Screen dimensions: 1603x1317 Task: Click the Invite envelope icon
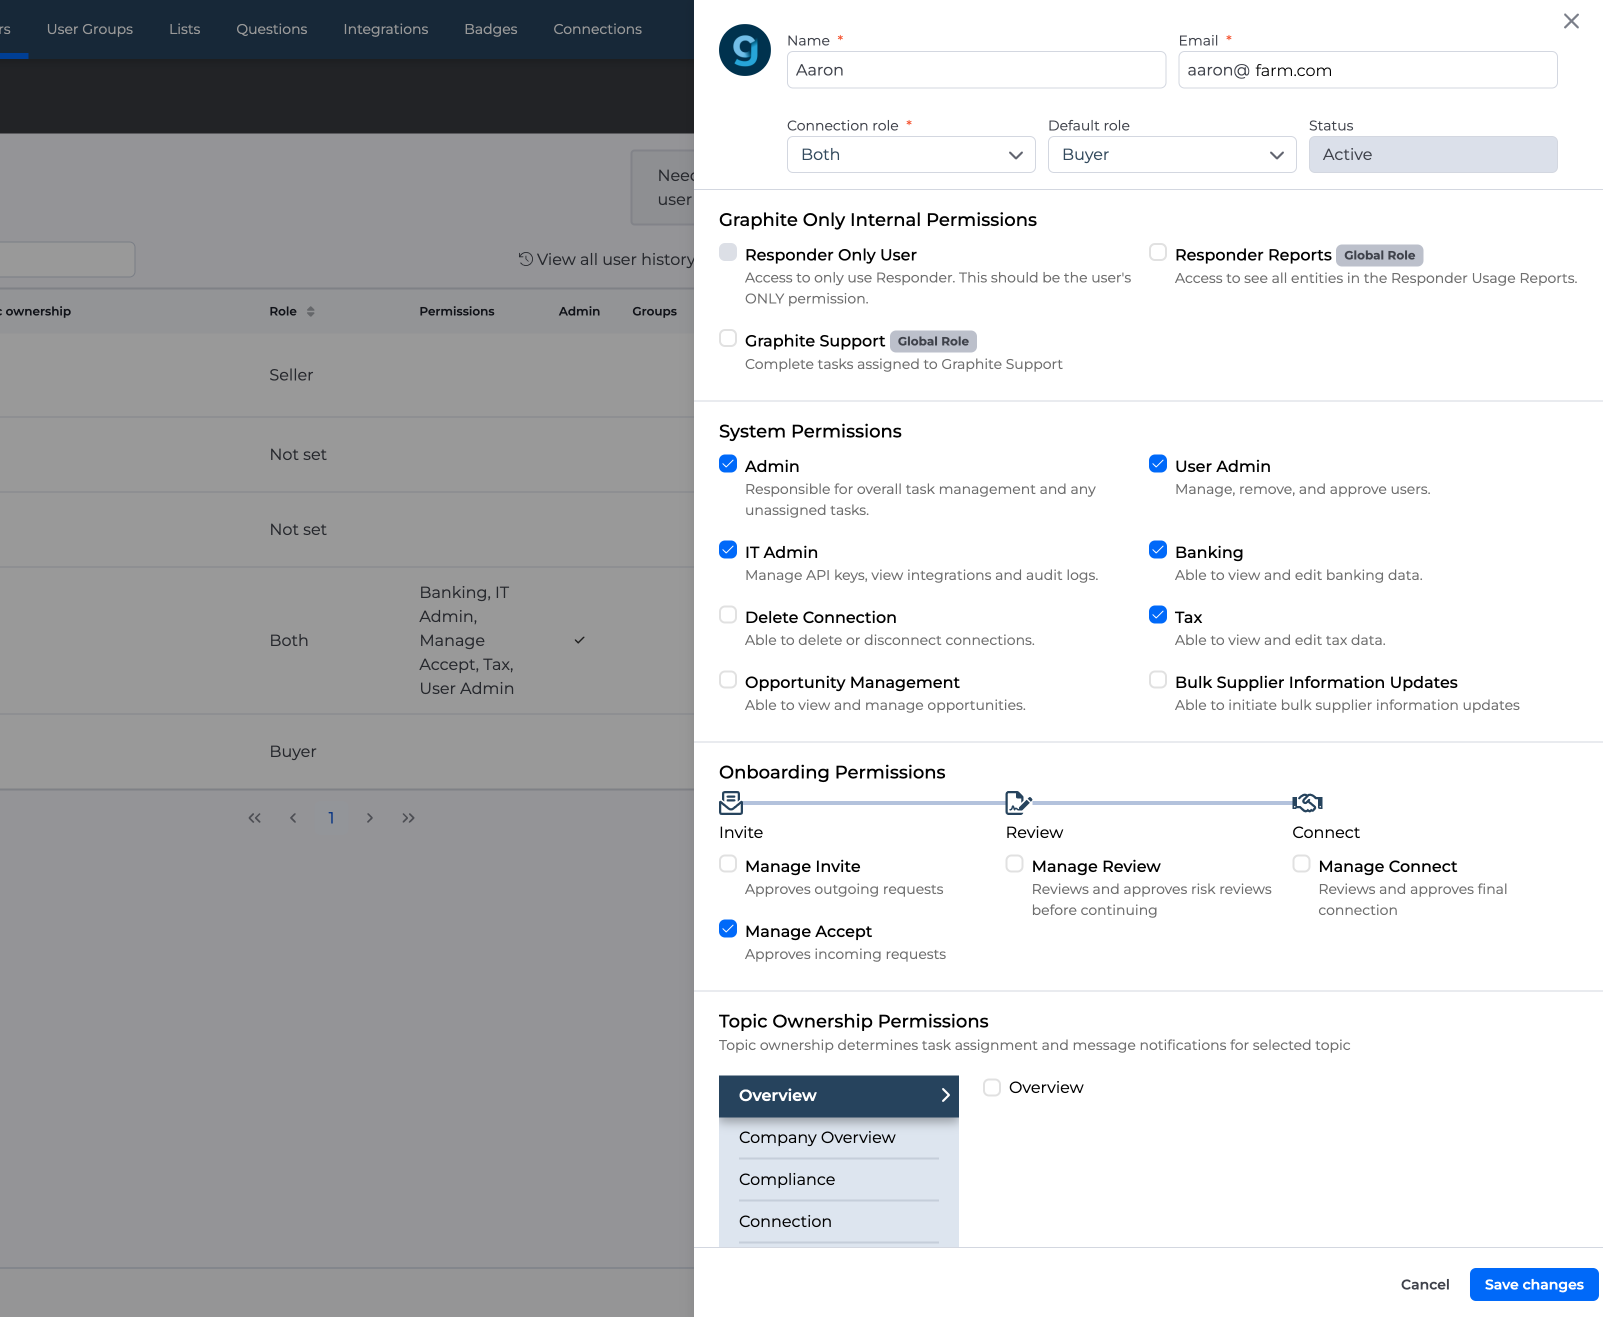tap(731, 802)
